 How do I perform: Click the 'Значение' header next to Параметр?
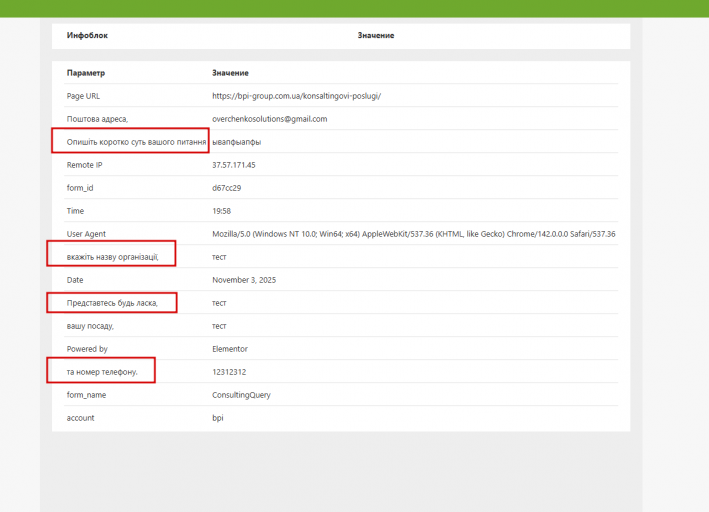click(x=230, y=73)
